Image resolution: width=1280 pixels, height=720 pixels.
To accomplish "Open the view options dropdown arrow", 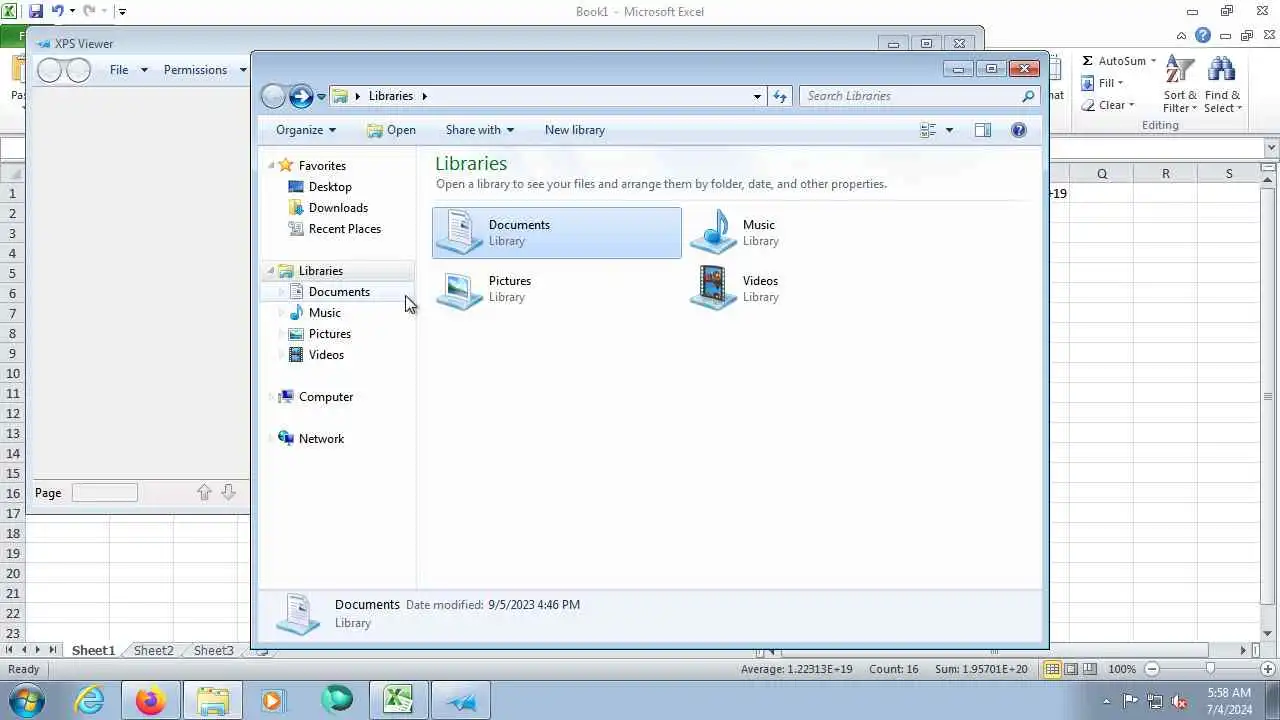I will 949,130.
